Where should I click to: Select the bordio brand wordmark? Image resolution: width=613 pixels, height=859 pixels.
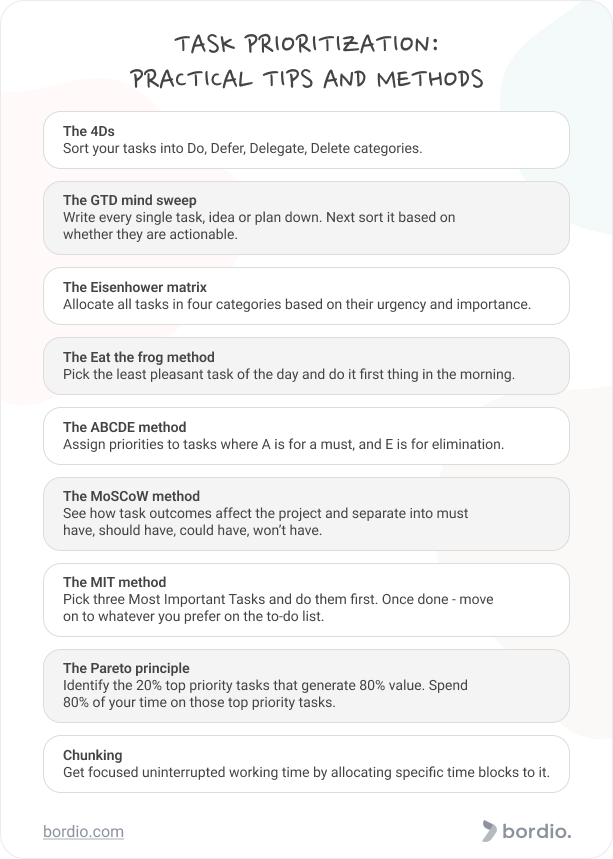(537, 831)
